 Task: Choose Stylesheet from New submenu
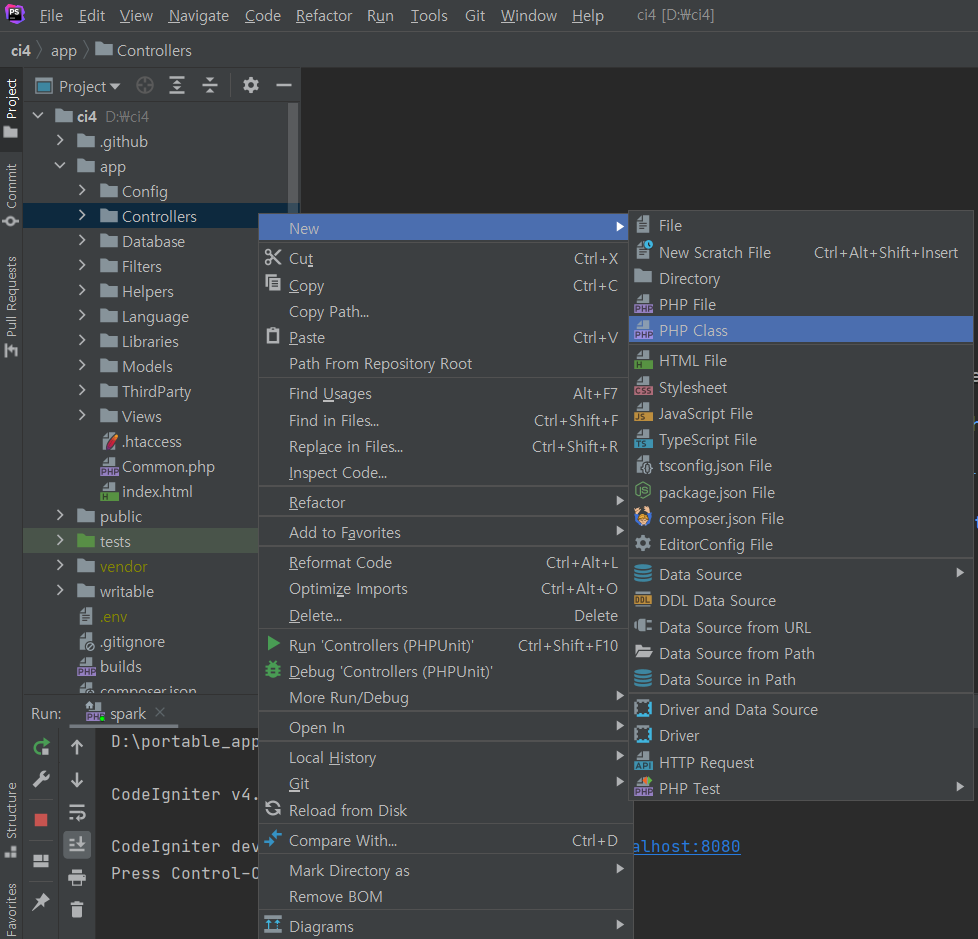pos(801,387)
